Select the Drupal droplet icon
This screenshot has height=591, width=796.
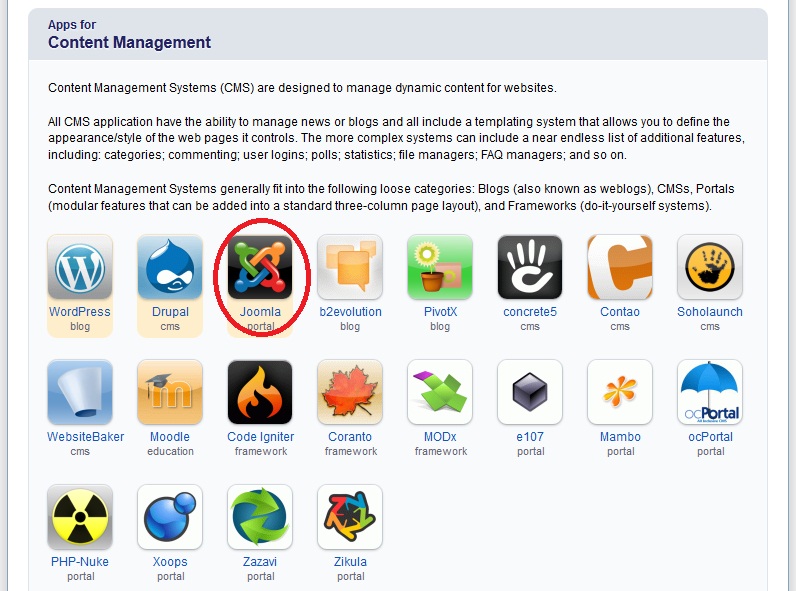[170, 267]
